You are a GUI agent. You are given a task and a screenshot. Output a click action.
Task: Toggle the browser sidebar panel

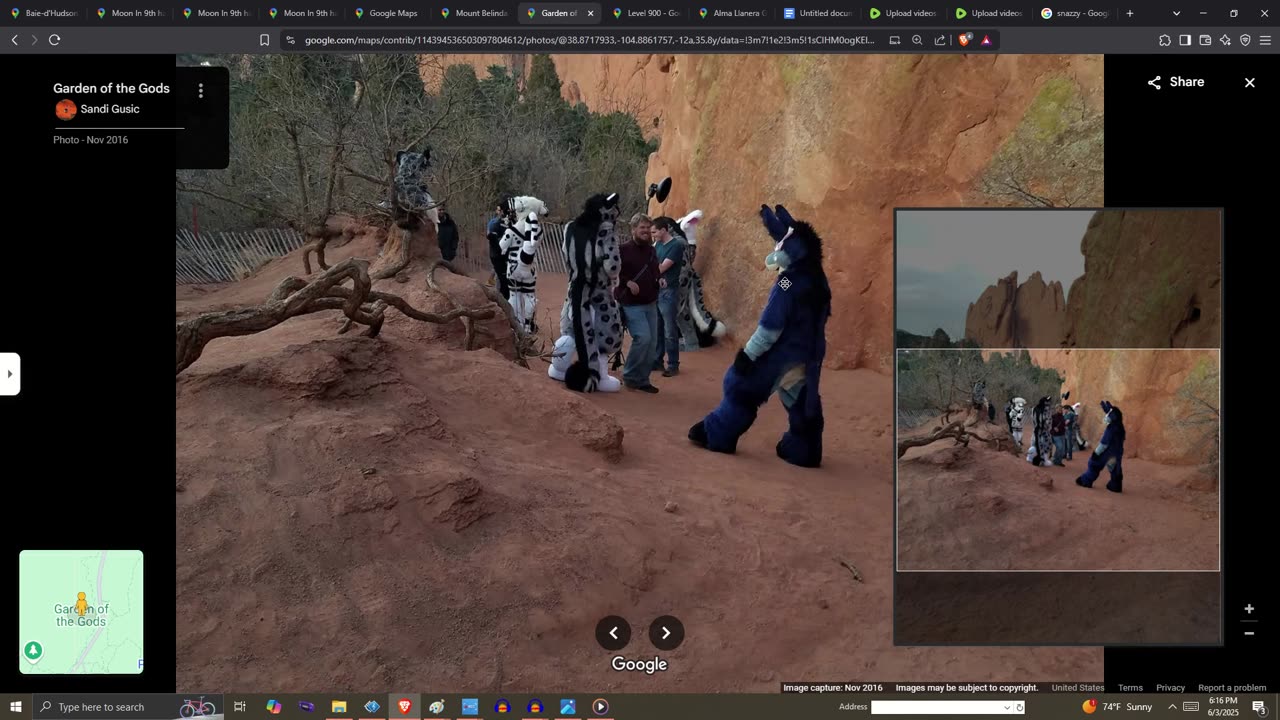(x=1185, y=40)
